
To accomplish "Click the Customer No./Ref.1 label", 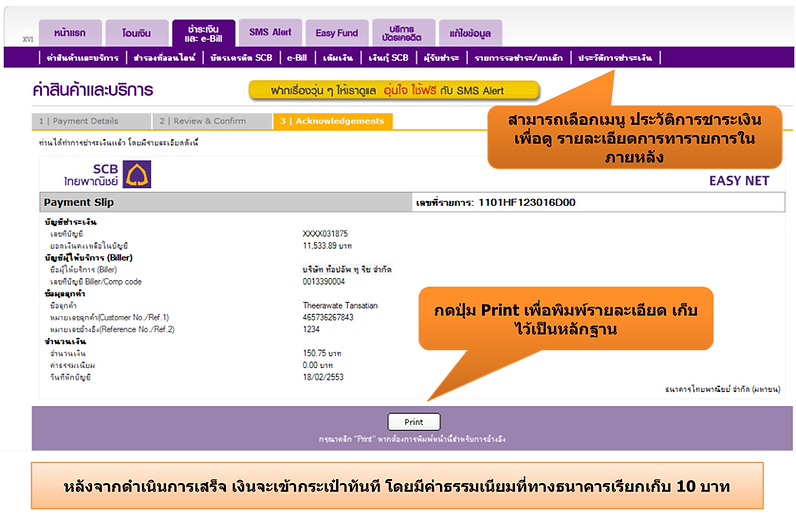I will coord(109,317).
